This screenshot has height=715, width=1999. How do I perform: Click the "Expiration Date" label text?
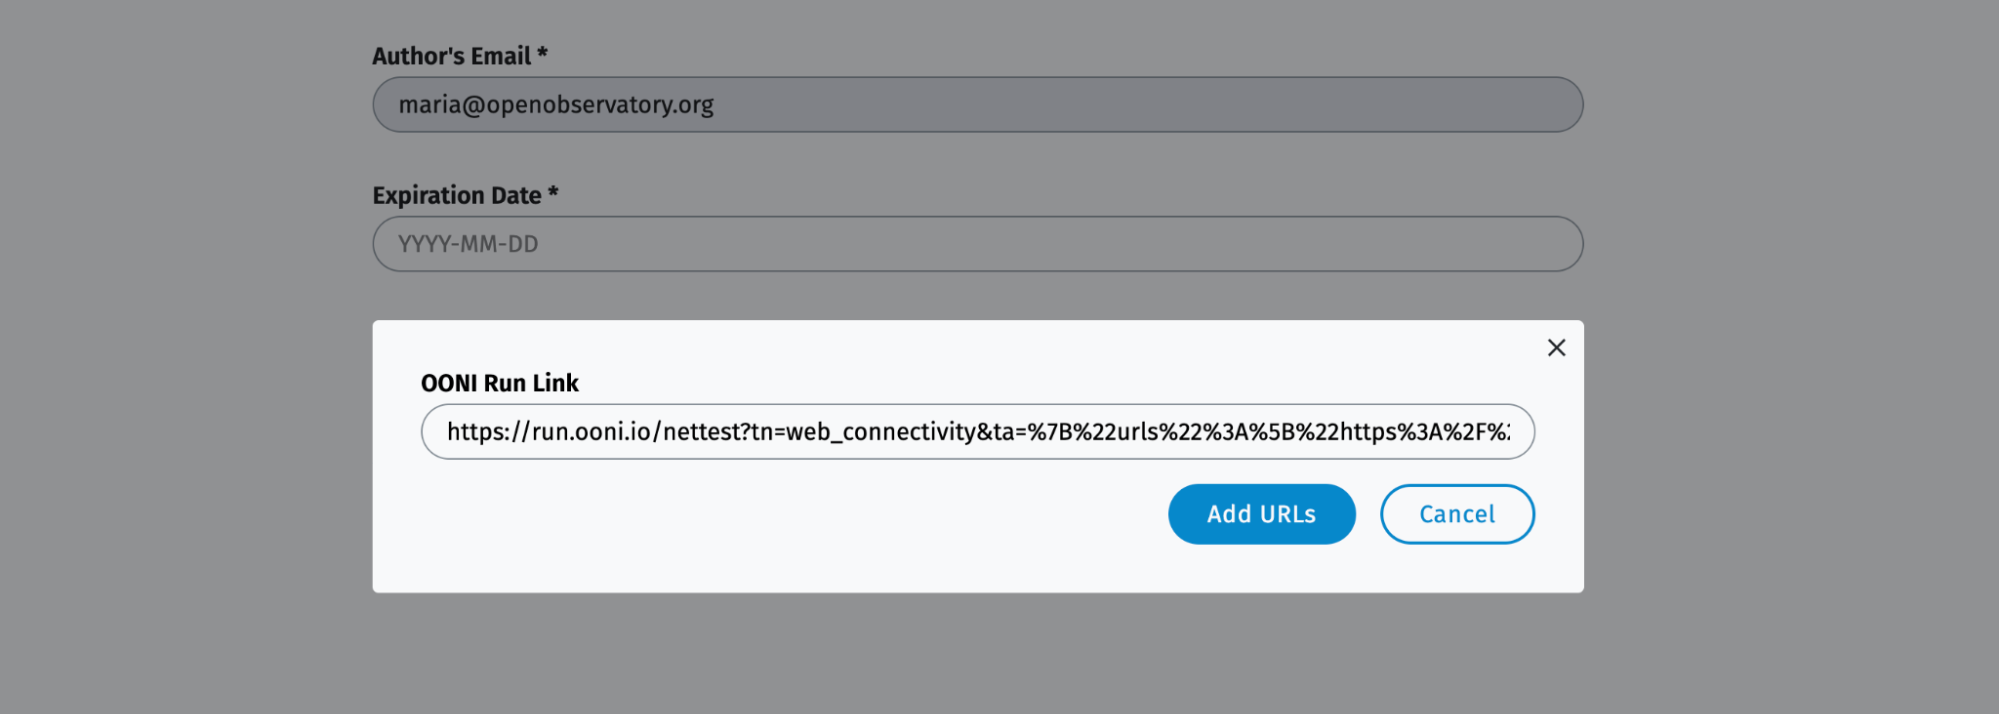[457, 195]
